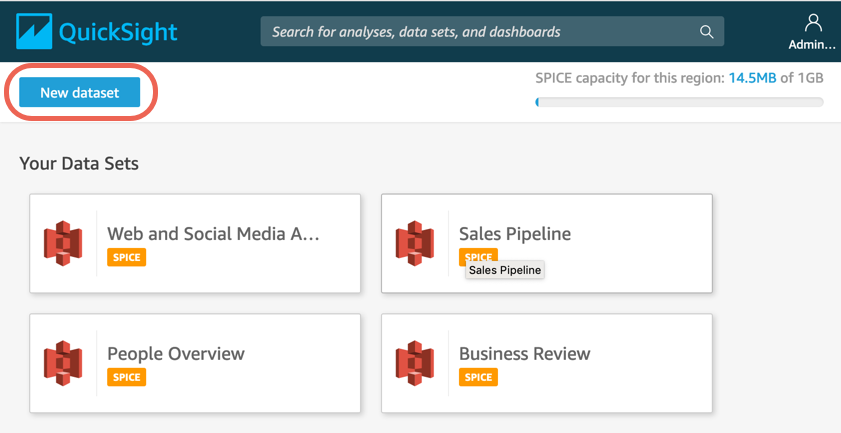Open the People Overview data set title

point(175,354)
